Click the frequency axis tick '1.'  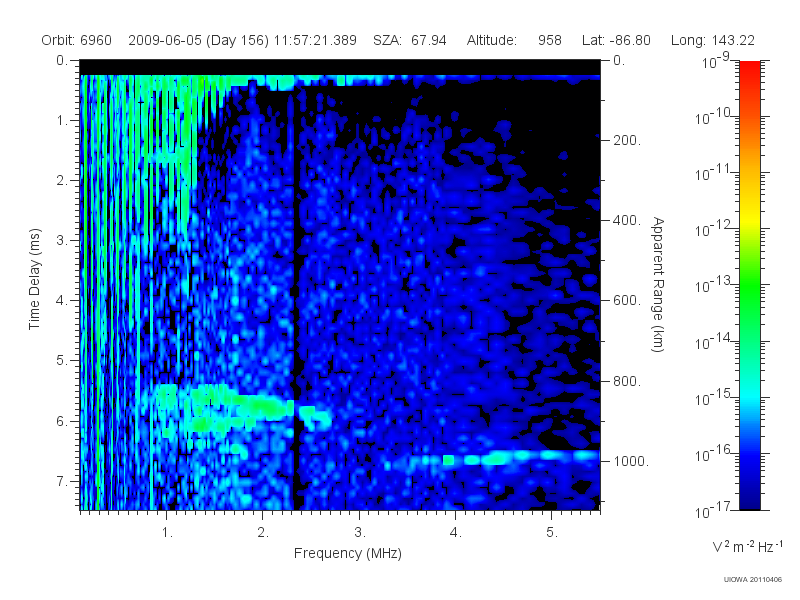coord(167,533)
